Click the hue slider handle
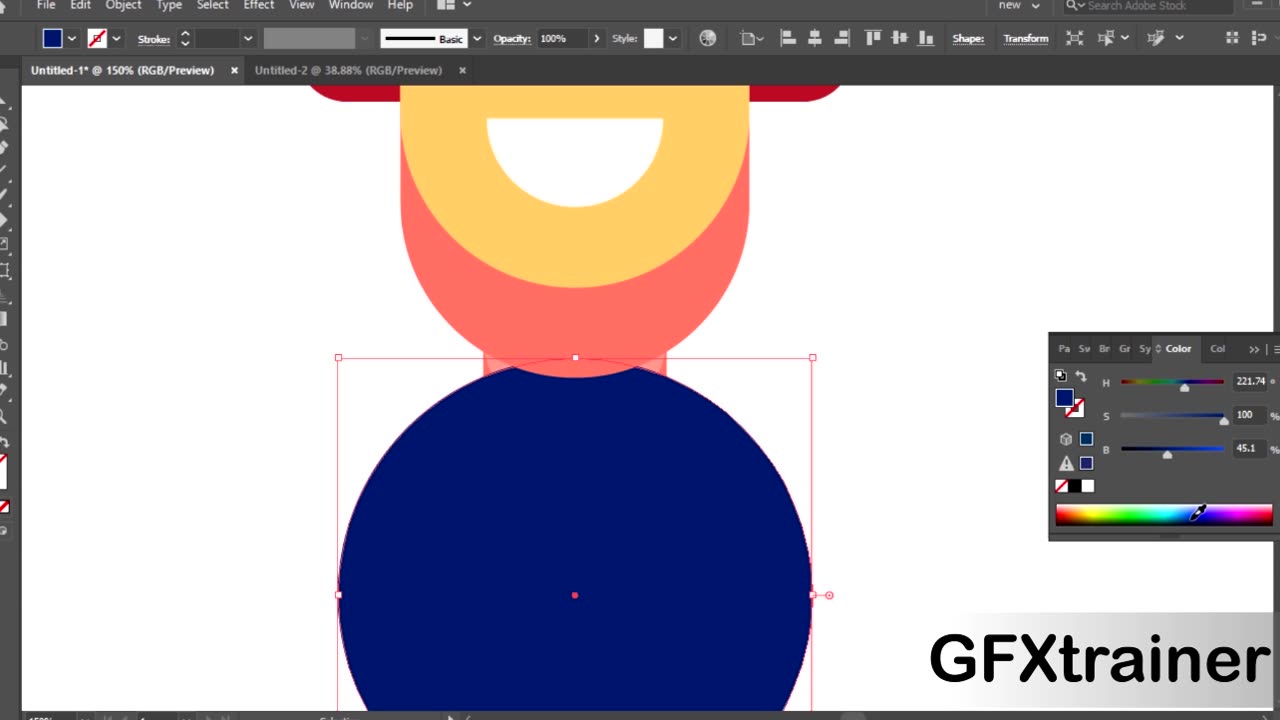This screenshot has height=720, width=1280. point(1184,387)
